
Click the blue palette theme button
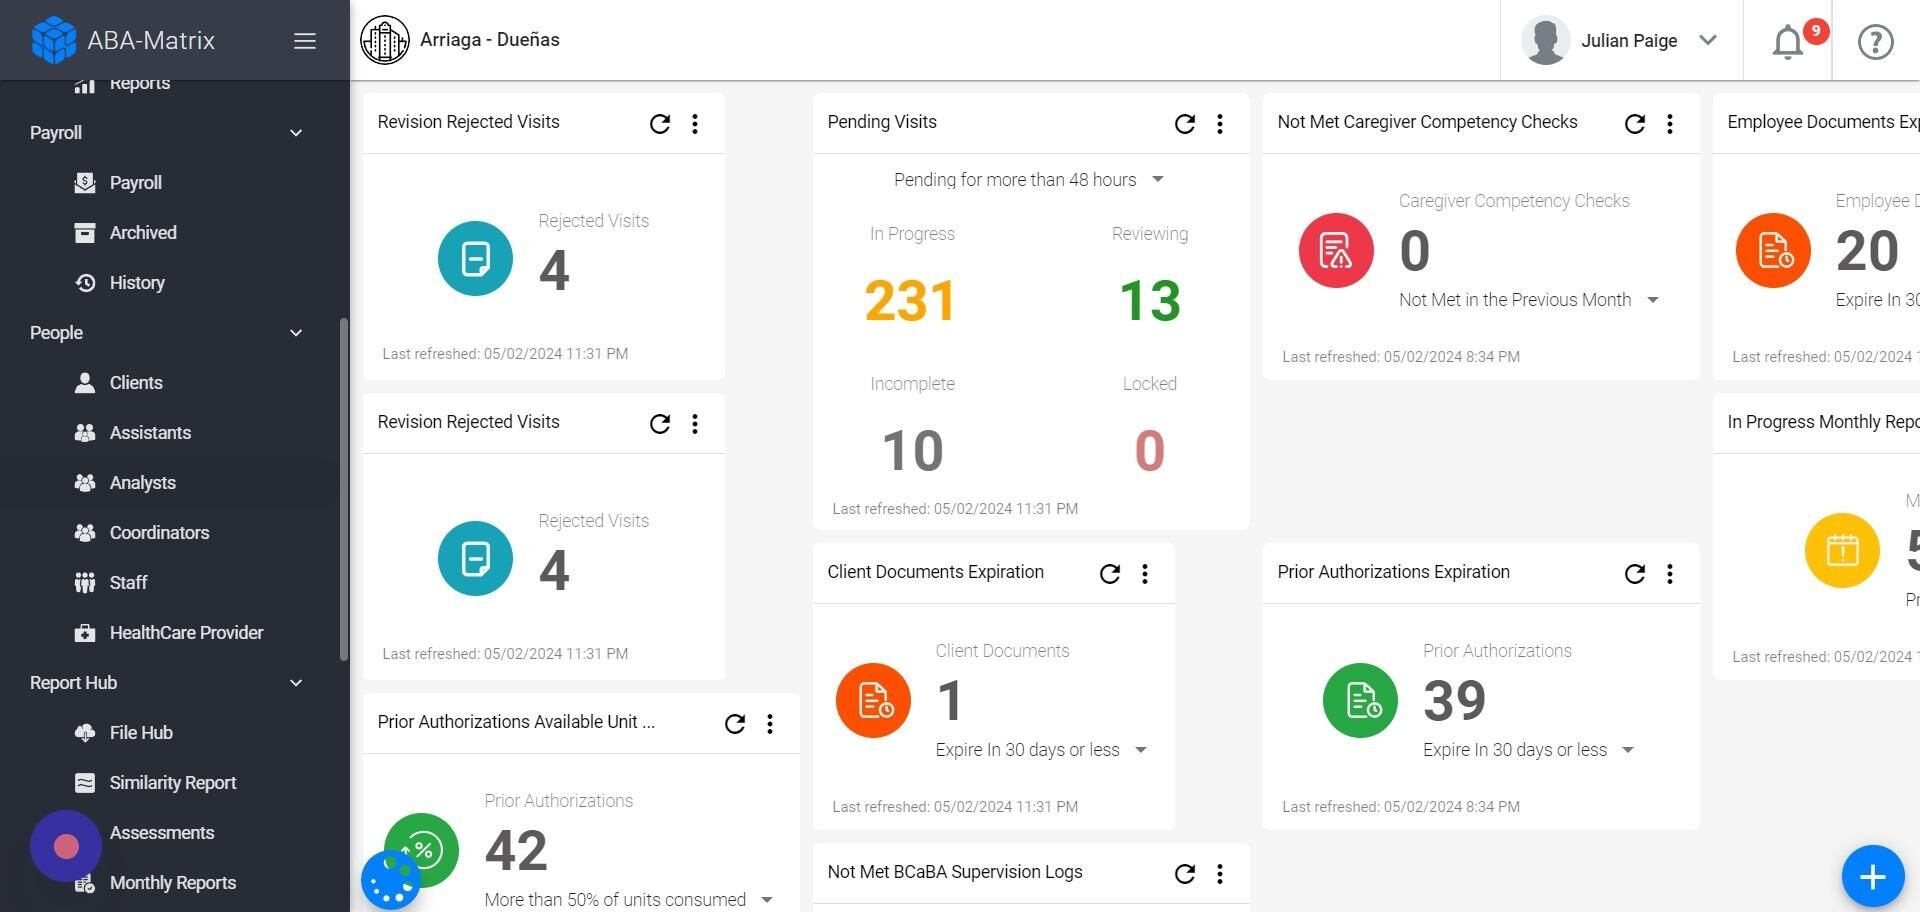tap(391, 880)
